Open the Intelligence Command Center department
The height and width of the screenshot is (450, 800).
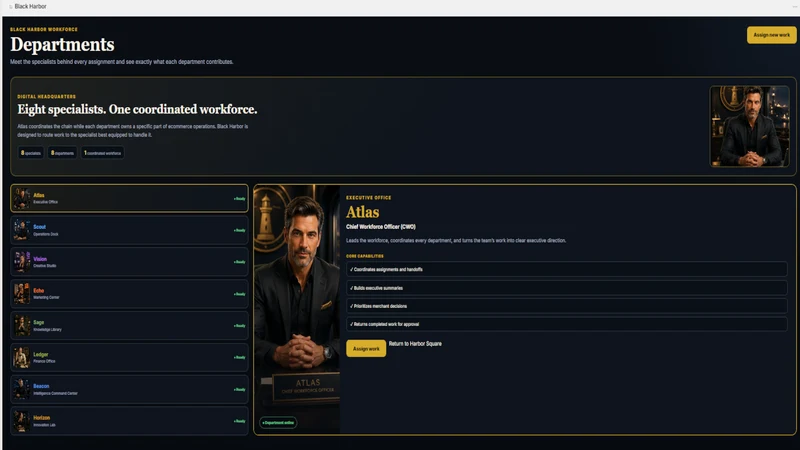point(129,389)
